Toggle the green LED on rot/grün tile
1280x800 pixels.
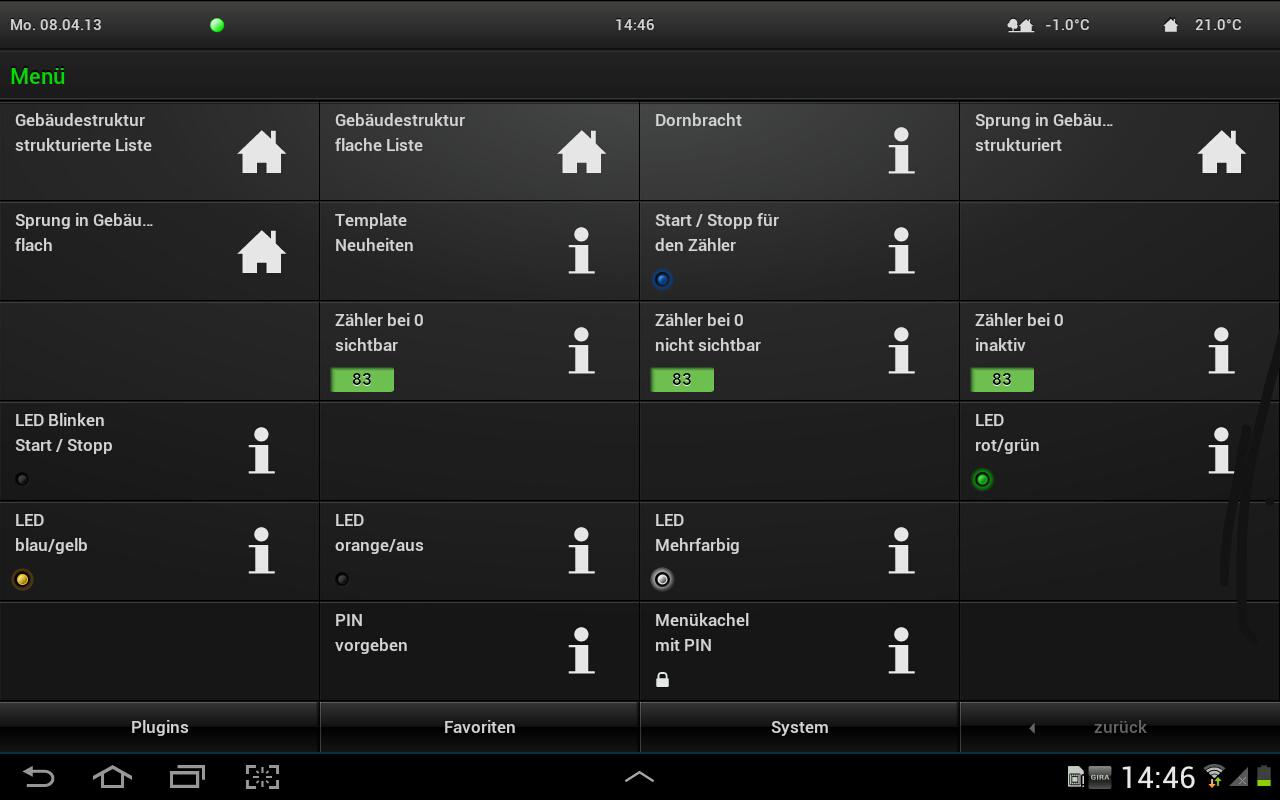tap(982, 479)
